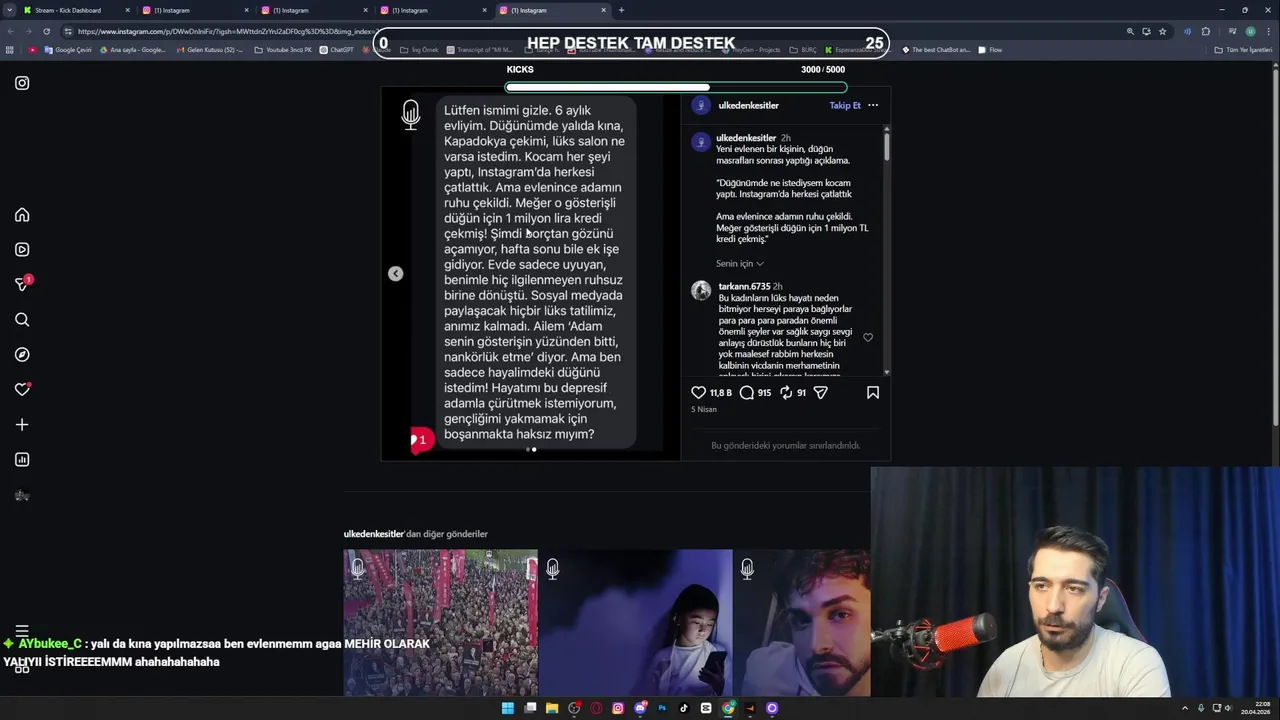Viewport: 1280px width, 720px height.
Task: Go to previous slide arrow on post
Action: (x=396, y=274)
